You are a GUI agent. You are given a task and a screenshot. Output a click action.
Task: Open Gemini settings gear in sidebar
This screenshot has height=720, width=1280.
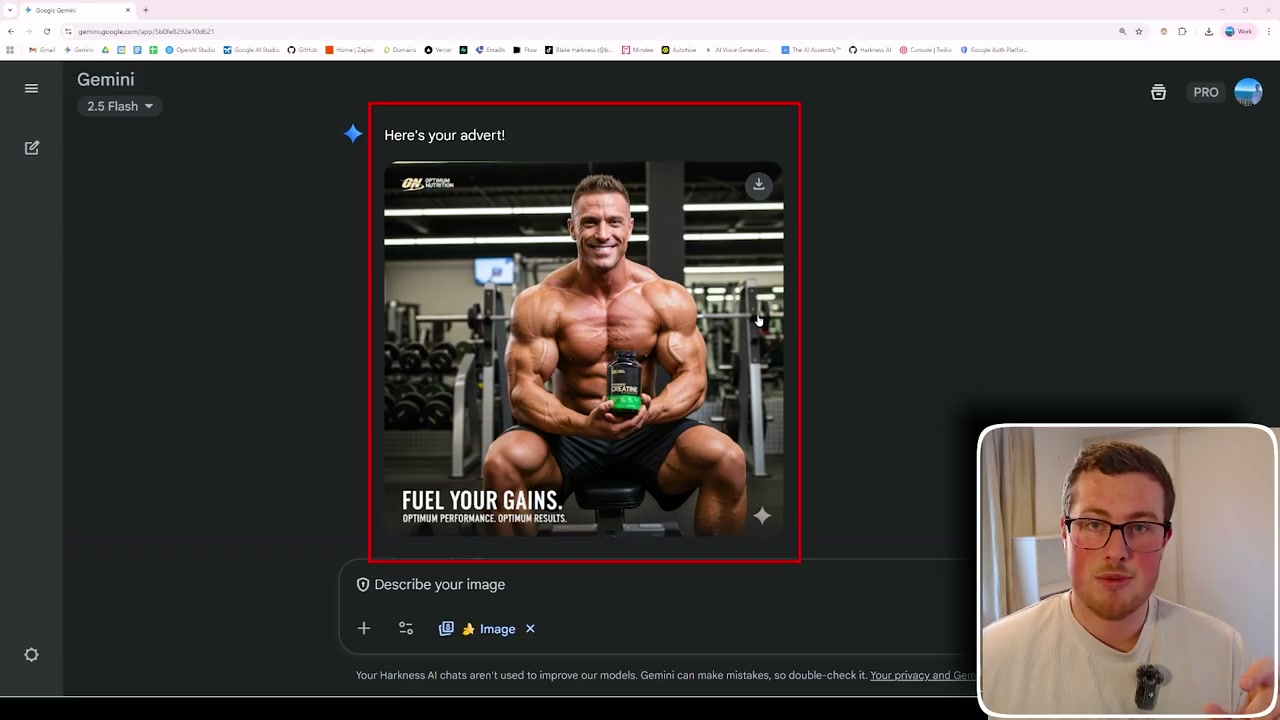point(31,655)
